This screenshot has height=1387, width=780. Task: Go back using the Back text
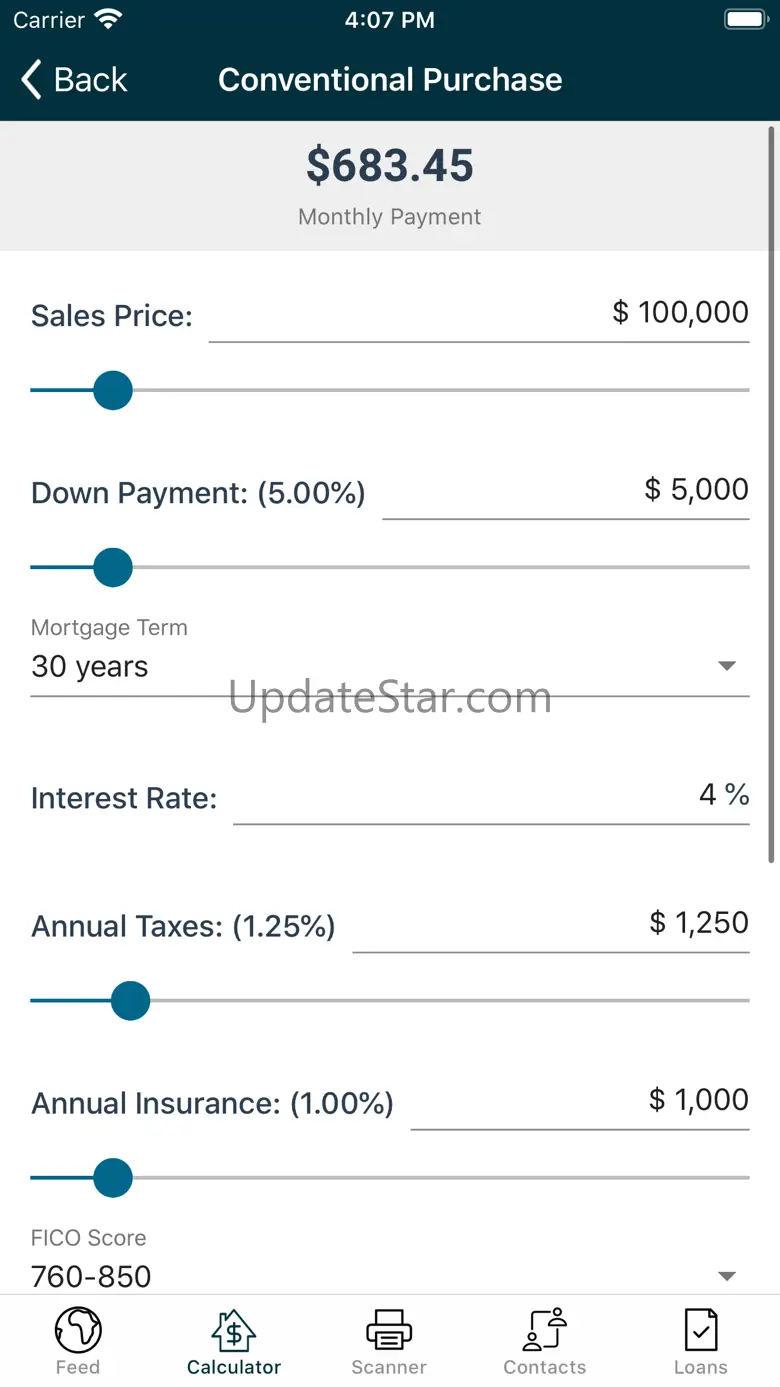91,80
